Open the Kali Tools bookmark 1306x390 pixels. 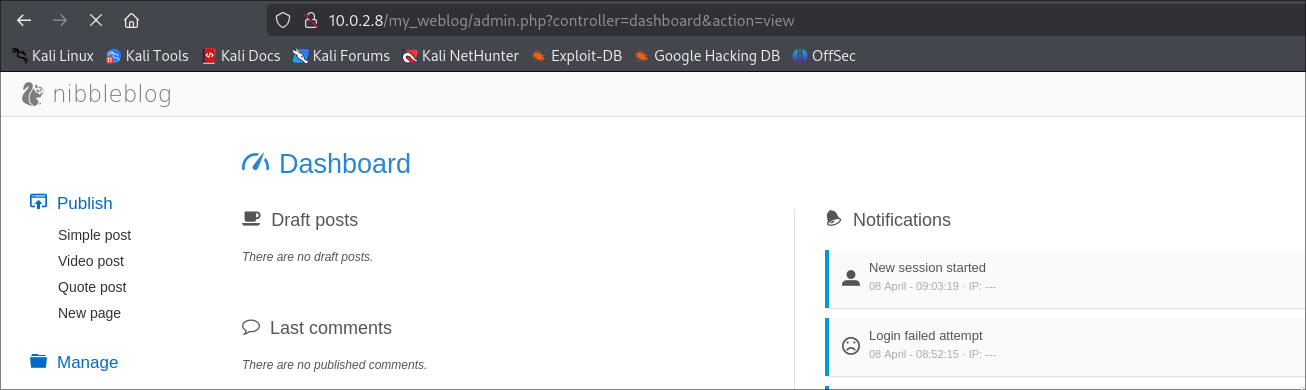tap(147, 56)
